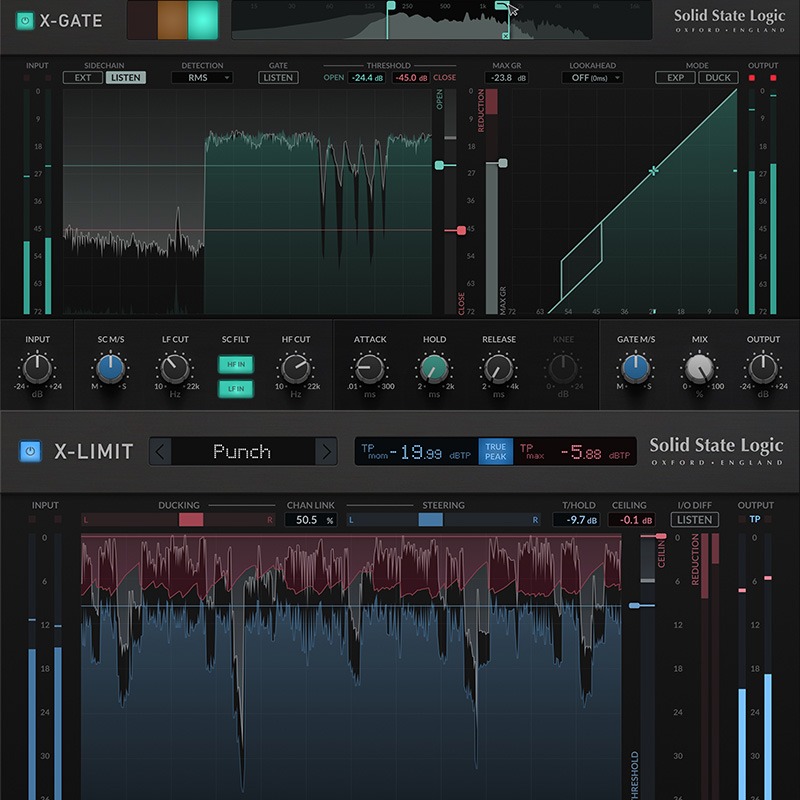
Task: Enable DUCK mode button
Action: click(x=718, y=78)
